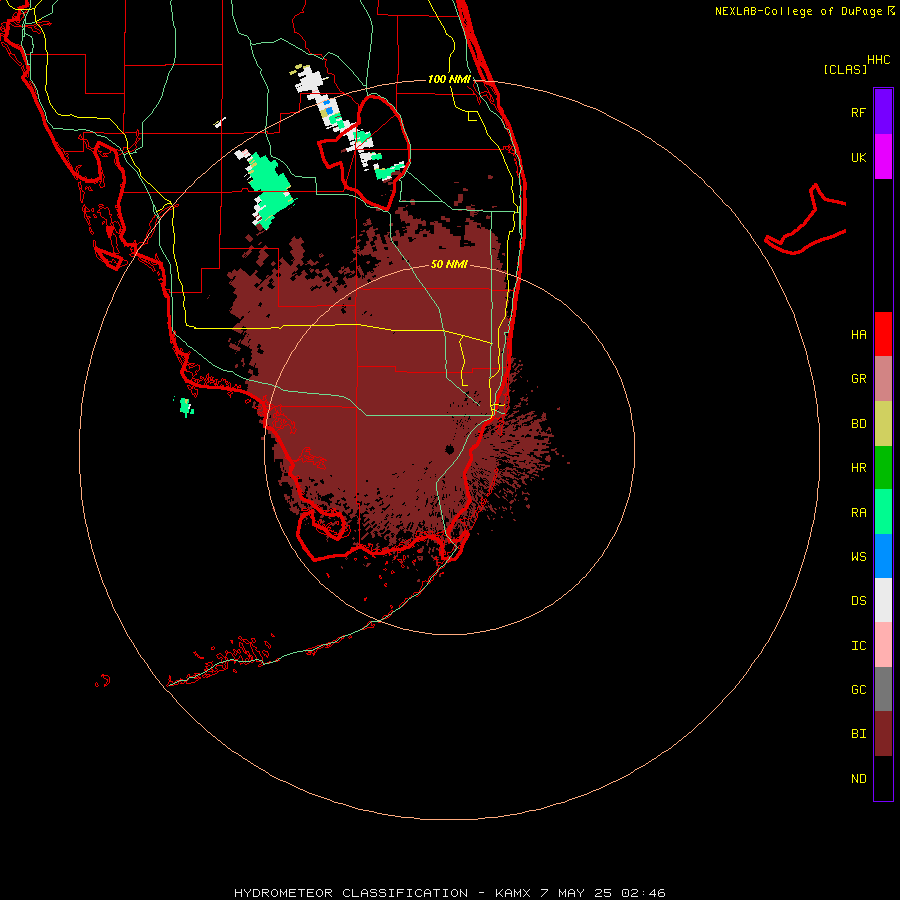Click the GR legend label
Screen dimensions: 900x900
(858, 379)
